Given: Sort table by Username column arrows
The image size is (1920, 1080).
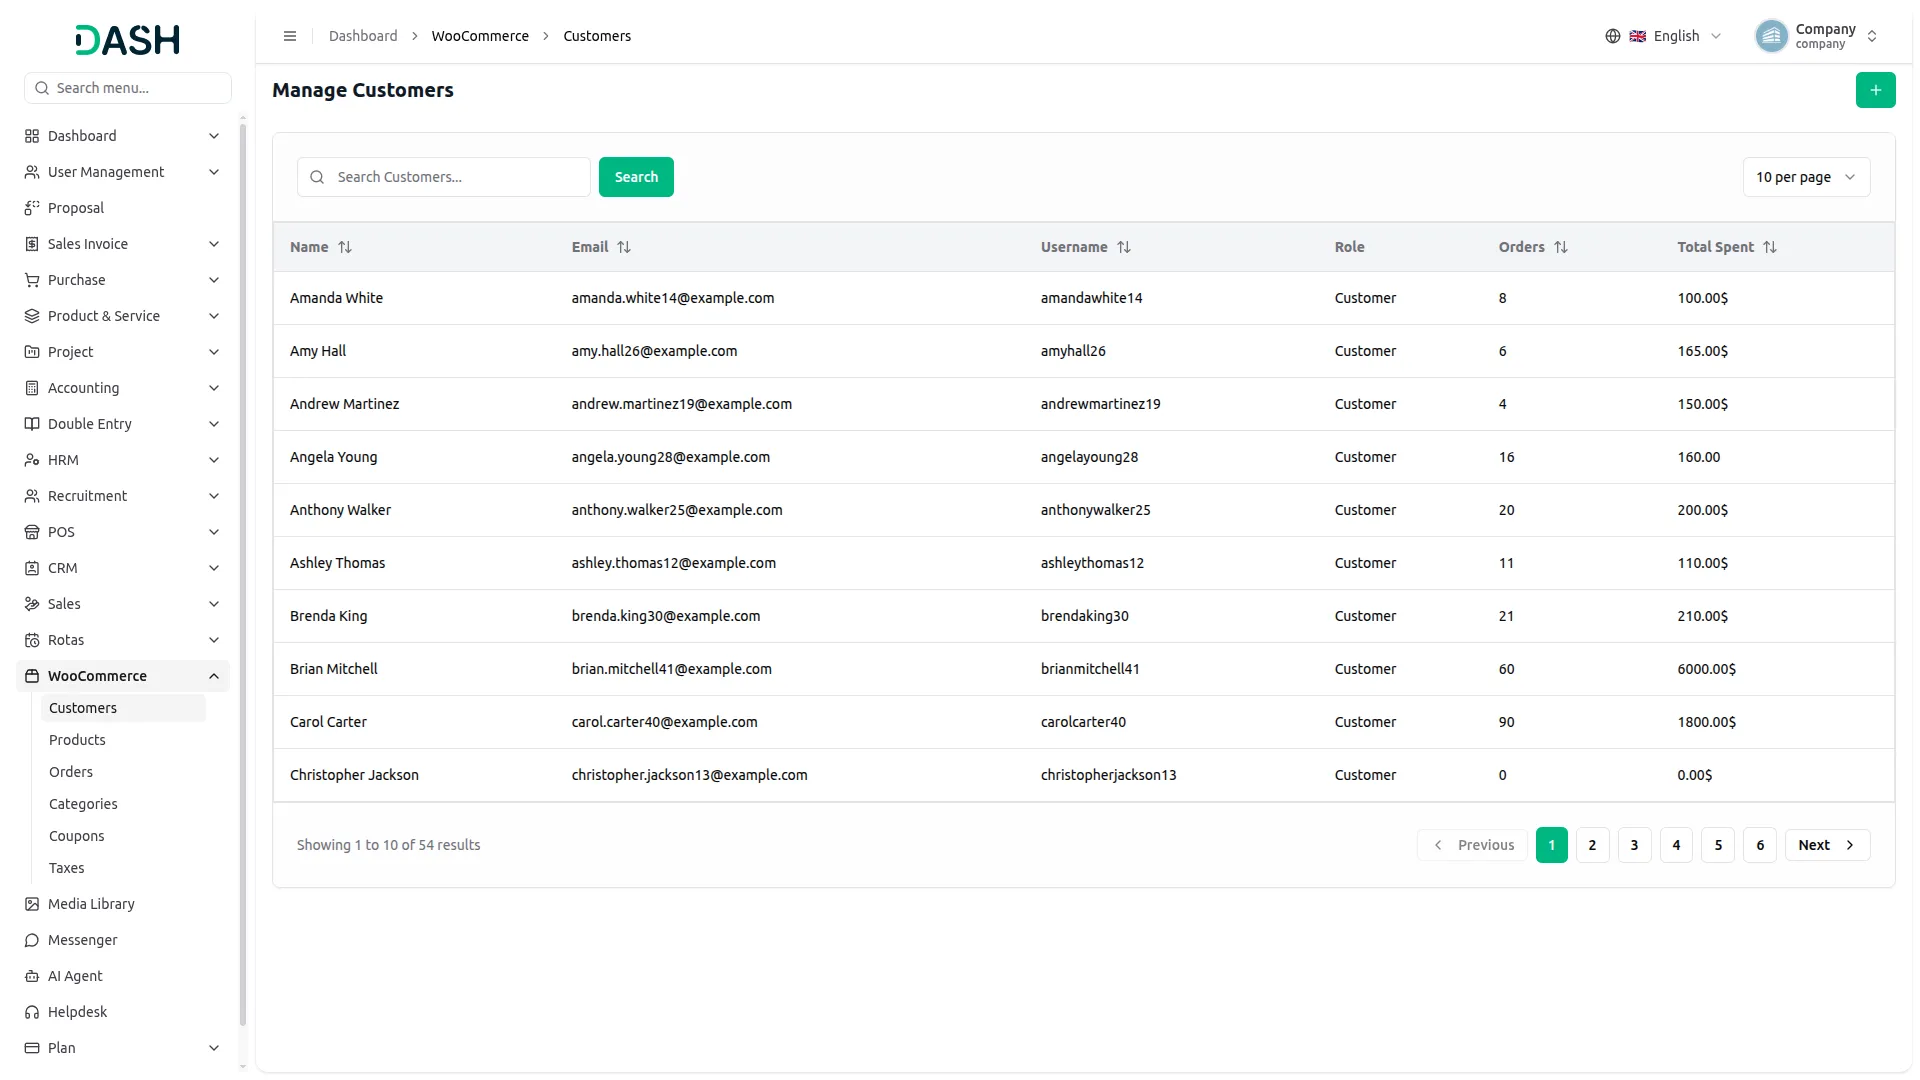Looking at the screenshot, I should click(1124, 247).
